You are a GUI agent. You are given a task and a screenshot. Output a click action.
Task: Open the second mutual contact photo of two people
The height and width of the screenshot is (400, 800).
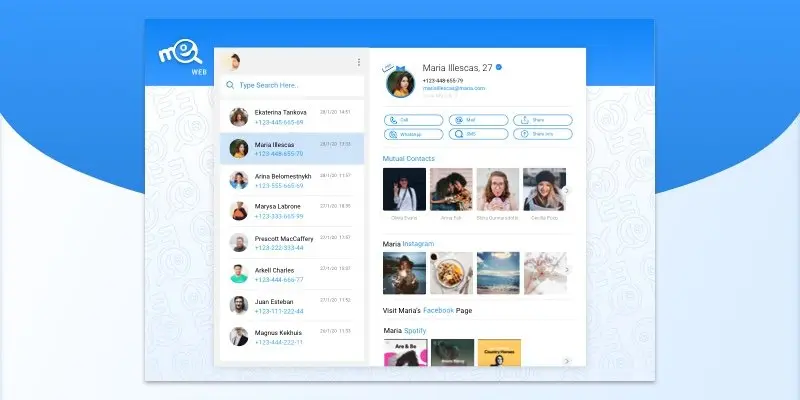452,189
